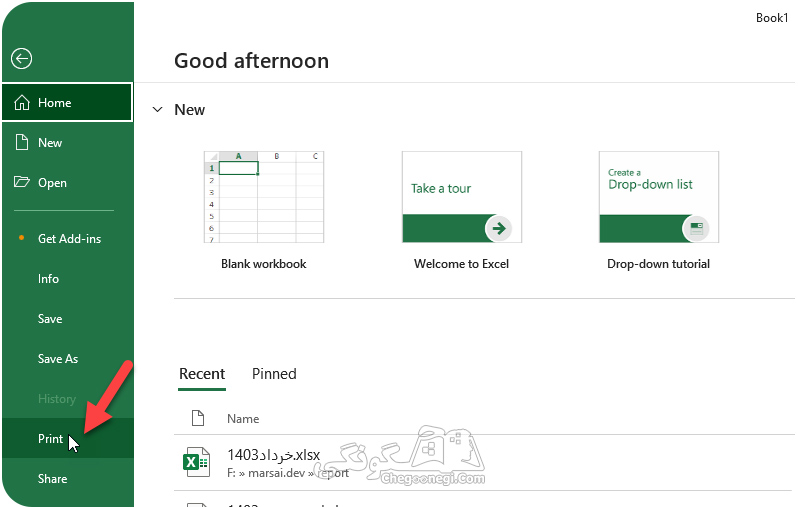Click the file type icon in list header
This screenshot has height=508, width=798.
point(197,418)
